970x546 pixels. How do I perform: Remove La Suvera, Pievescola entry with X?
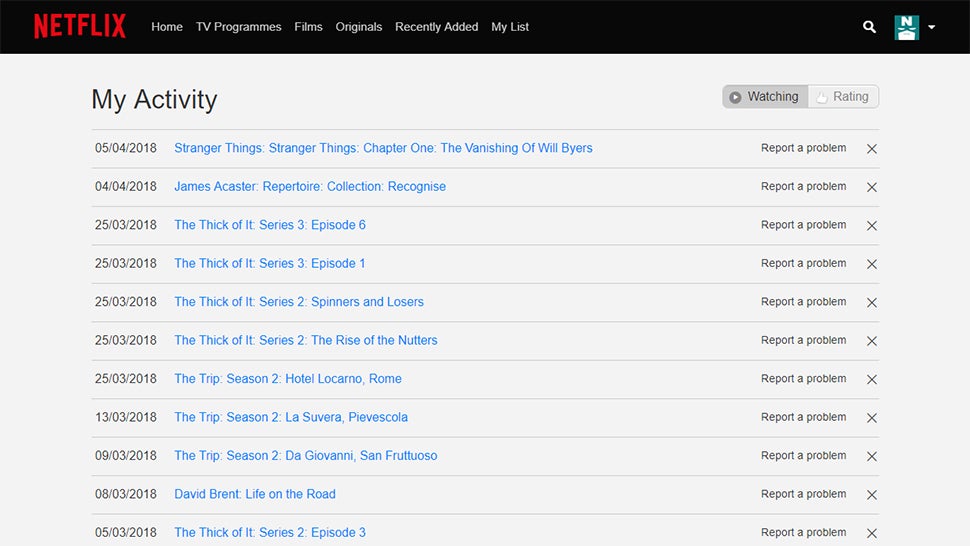pyautogui.click(x=872, y=418)
